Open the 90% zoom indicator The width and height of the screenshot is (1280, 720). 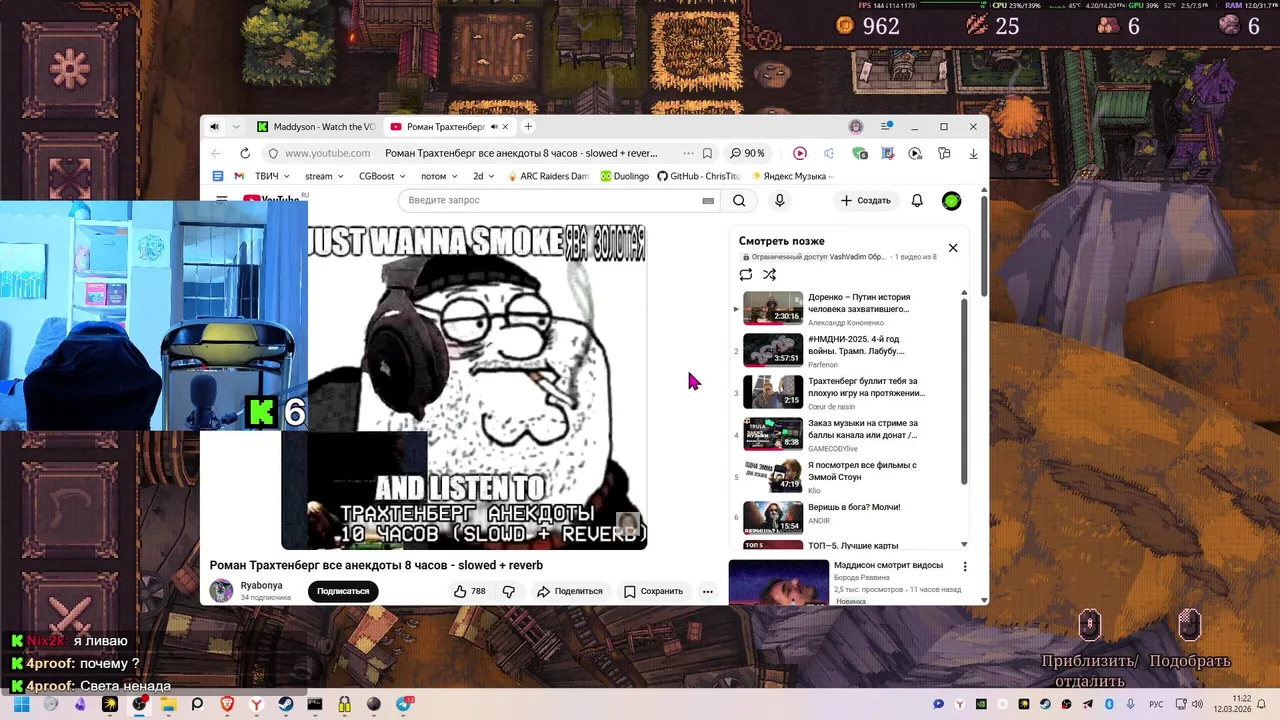748,153
